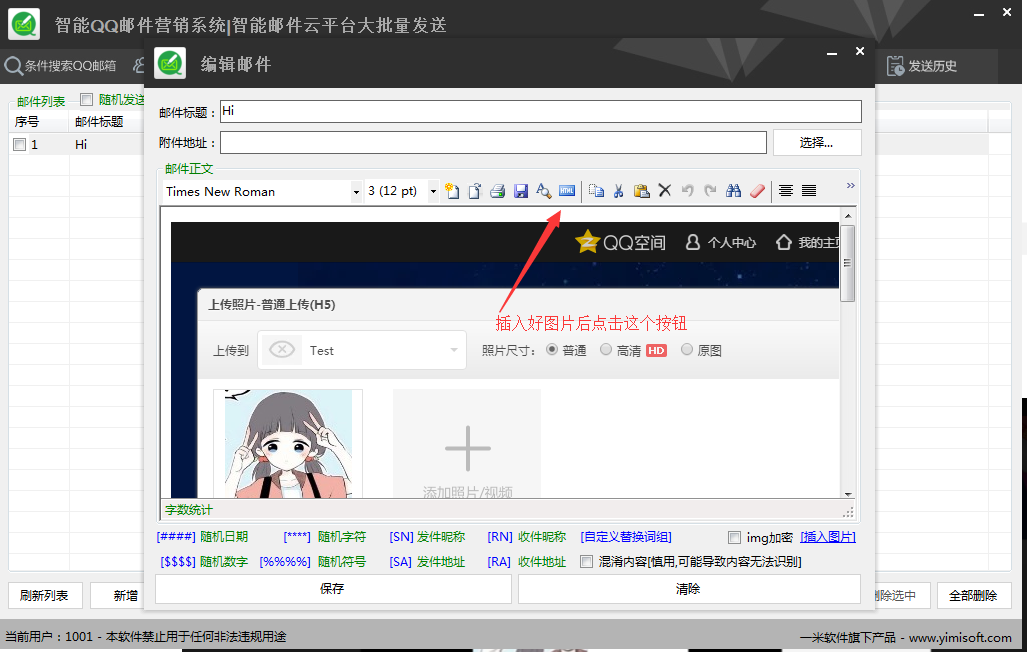Check row 1 checkbox in mail list
Image resolution: width=1027 pixels, height=652 pixels.
tap(20, 145)
